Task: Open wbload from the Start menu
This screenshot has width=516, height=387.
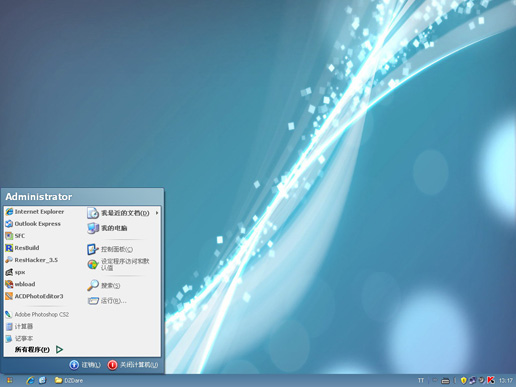Action: tap(20, 284)
